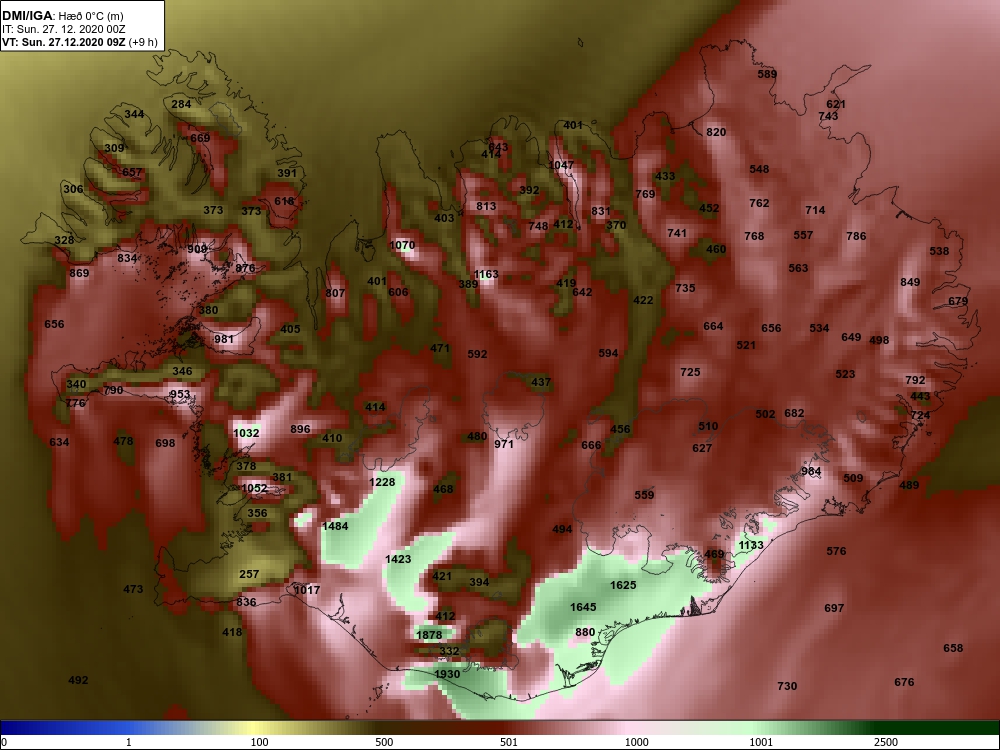Click the '2500' label on the color scale

(x=885, y=742)
